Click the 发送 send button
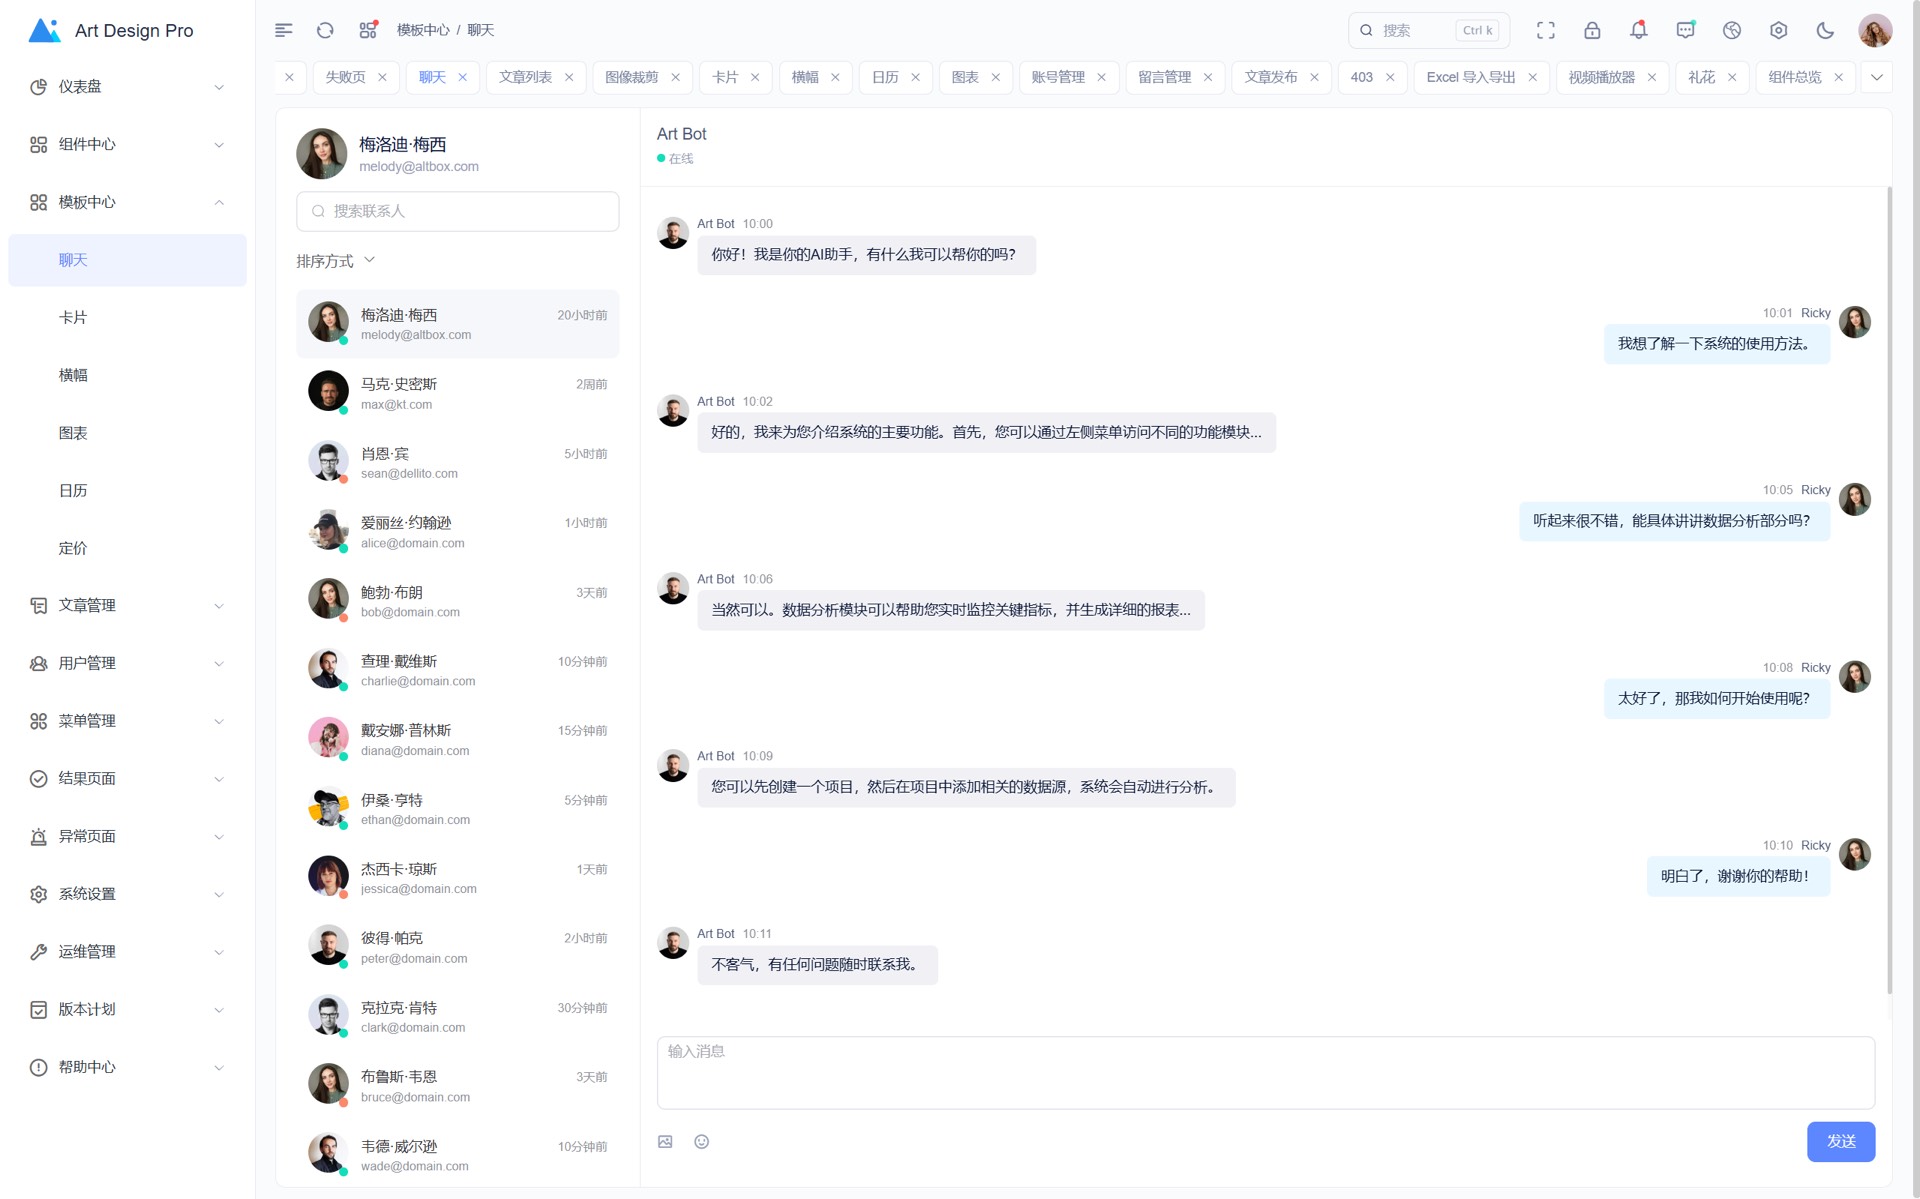 pyautogui.click(x=1840, y=1141)
